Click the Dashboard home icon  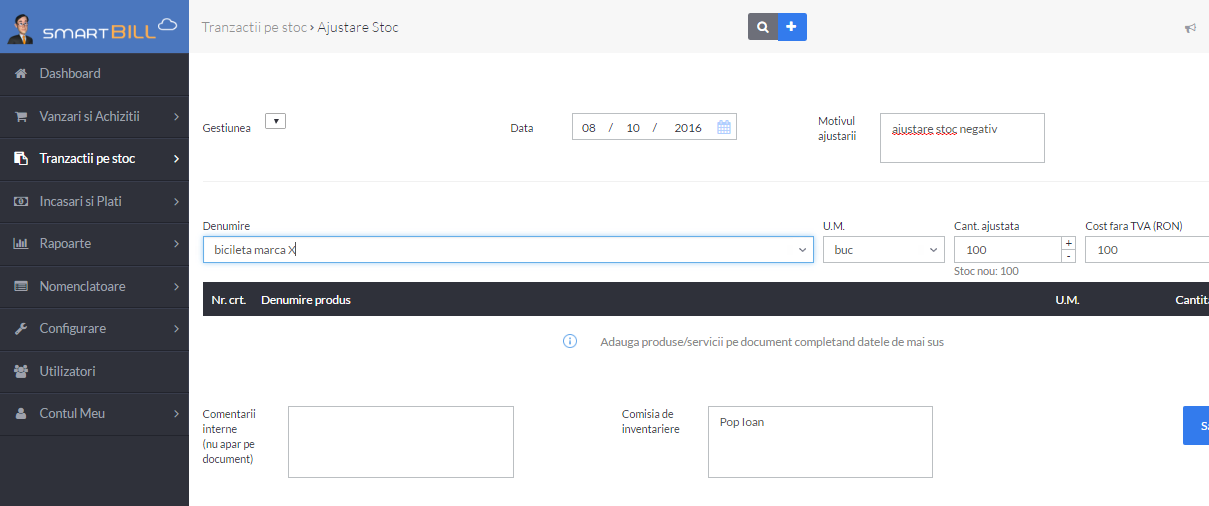pyautogui.click(x=20, y=74)
